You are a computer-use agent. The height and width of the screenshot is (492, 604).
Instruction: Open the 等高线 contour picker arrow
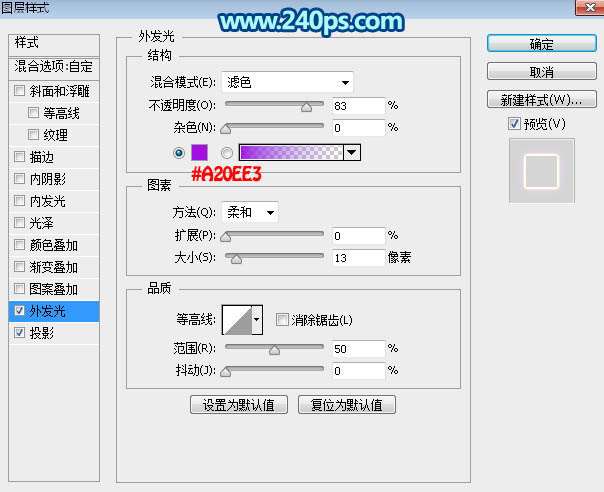point(257,319)
